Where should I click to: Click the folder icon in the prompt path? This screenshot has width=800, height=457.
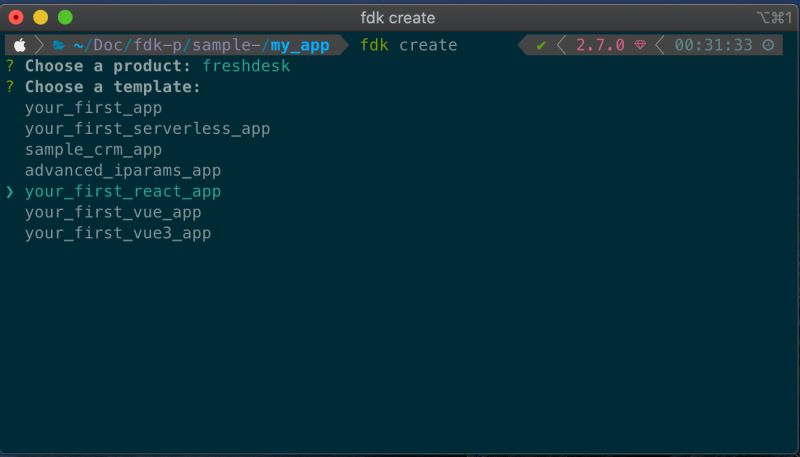[59, 45]
